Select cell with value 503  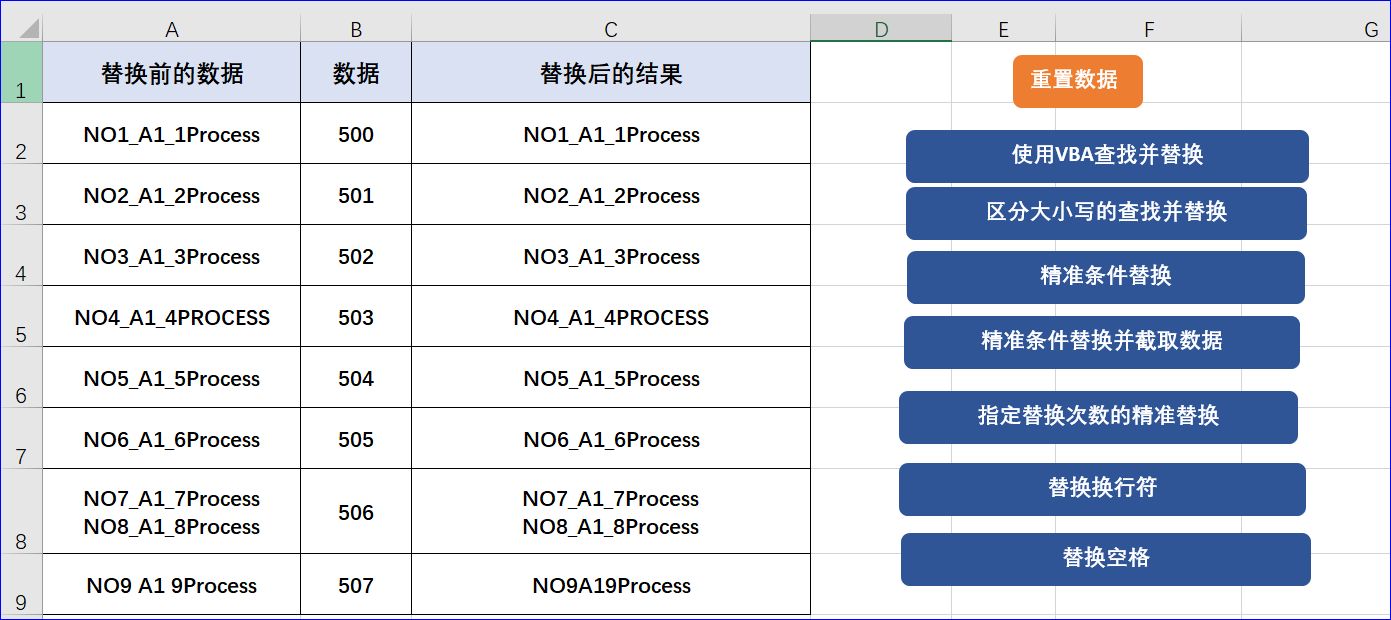pos(356,316)
